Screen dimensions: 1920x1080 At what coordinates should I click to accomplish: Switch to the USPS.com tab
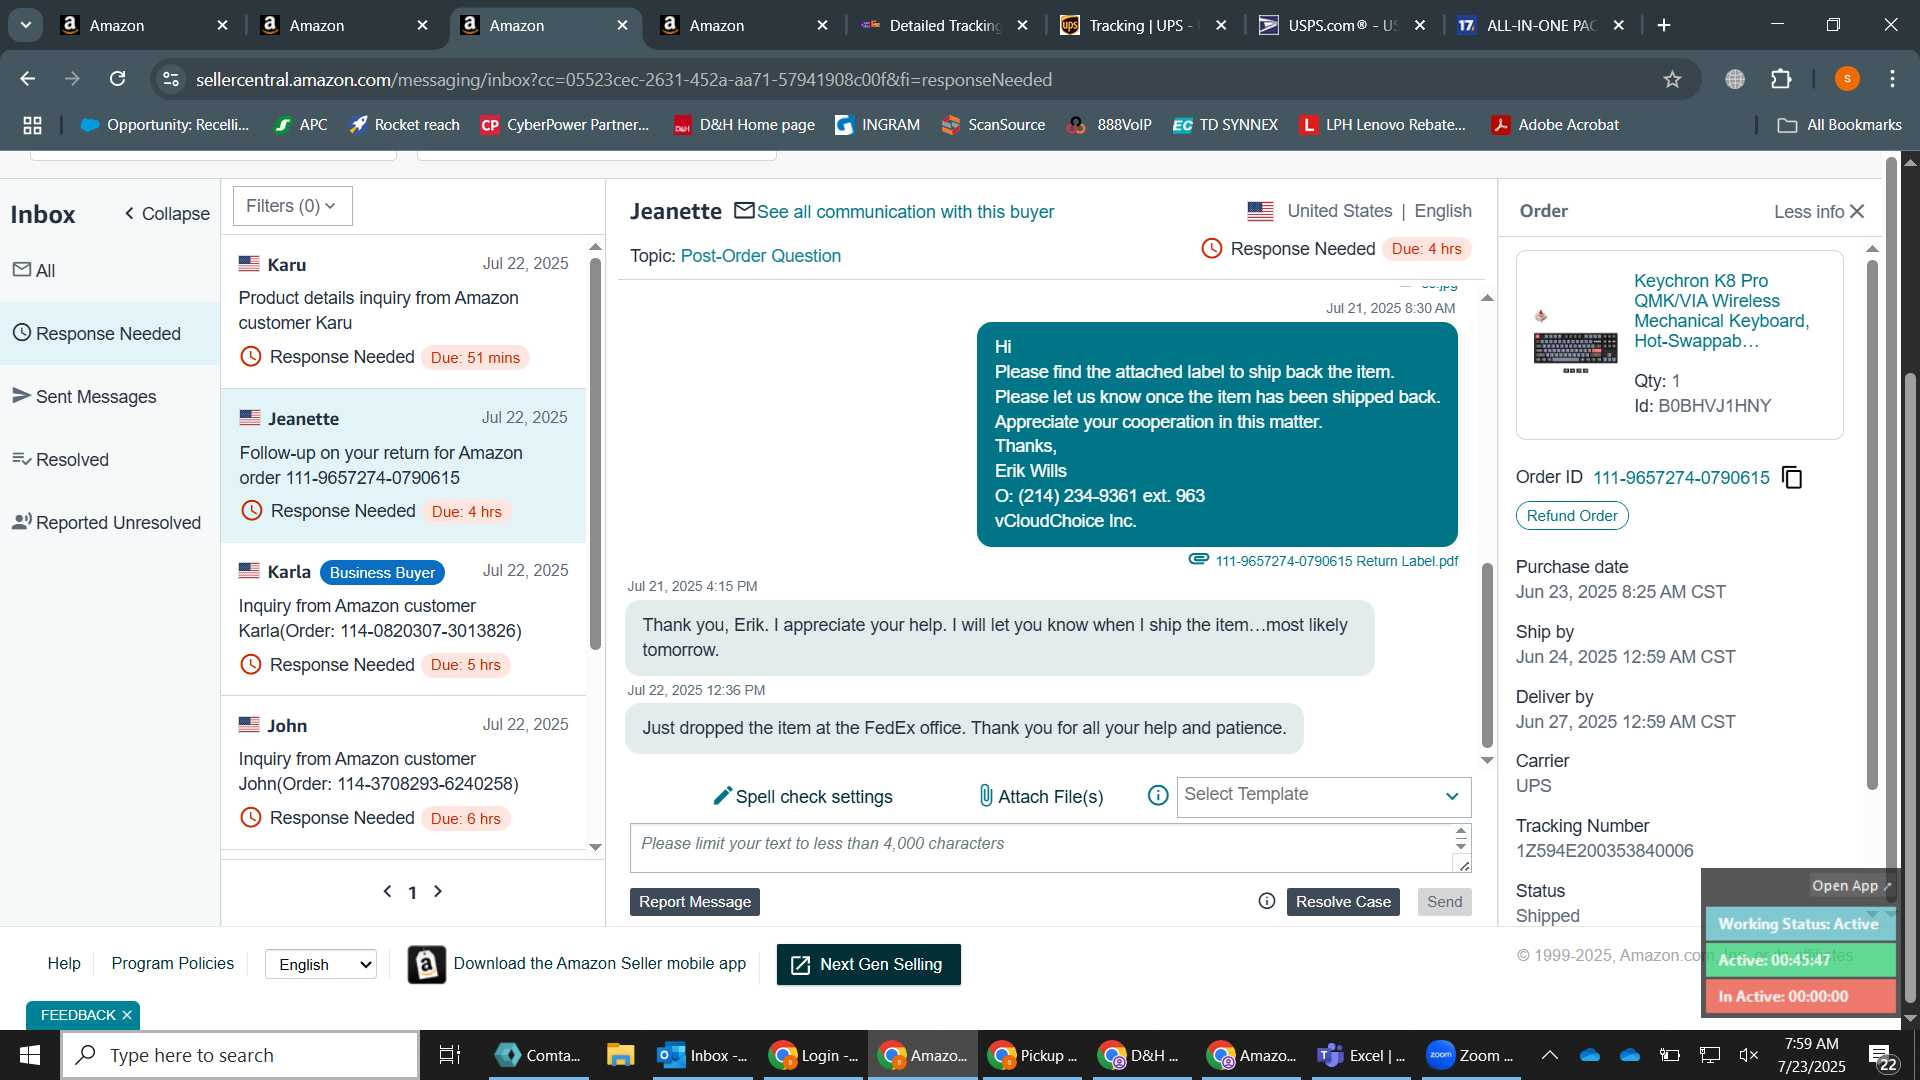[1343, 25]
